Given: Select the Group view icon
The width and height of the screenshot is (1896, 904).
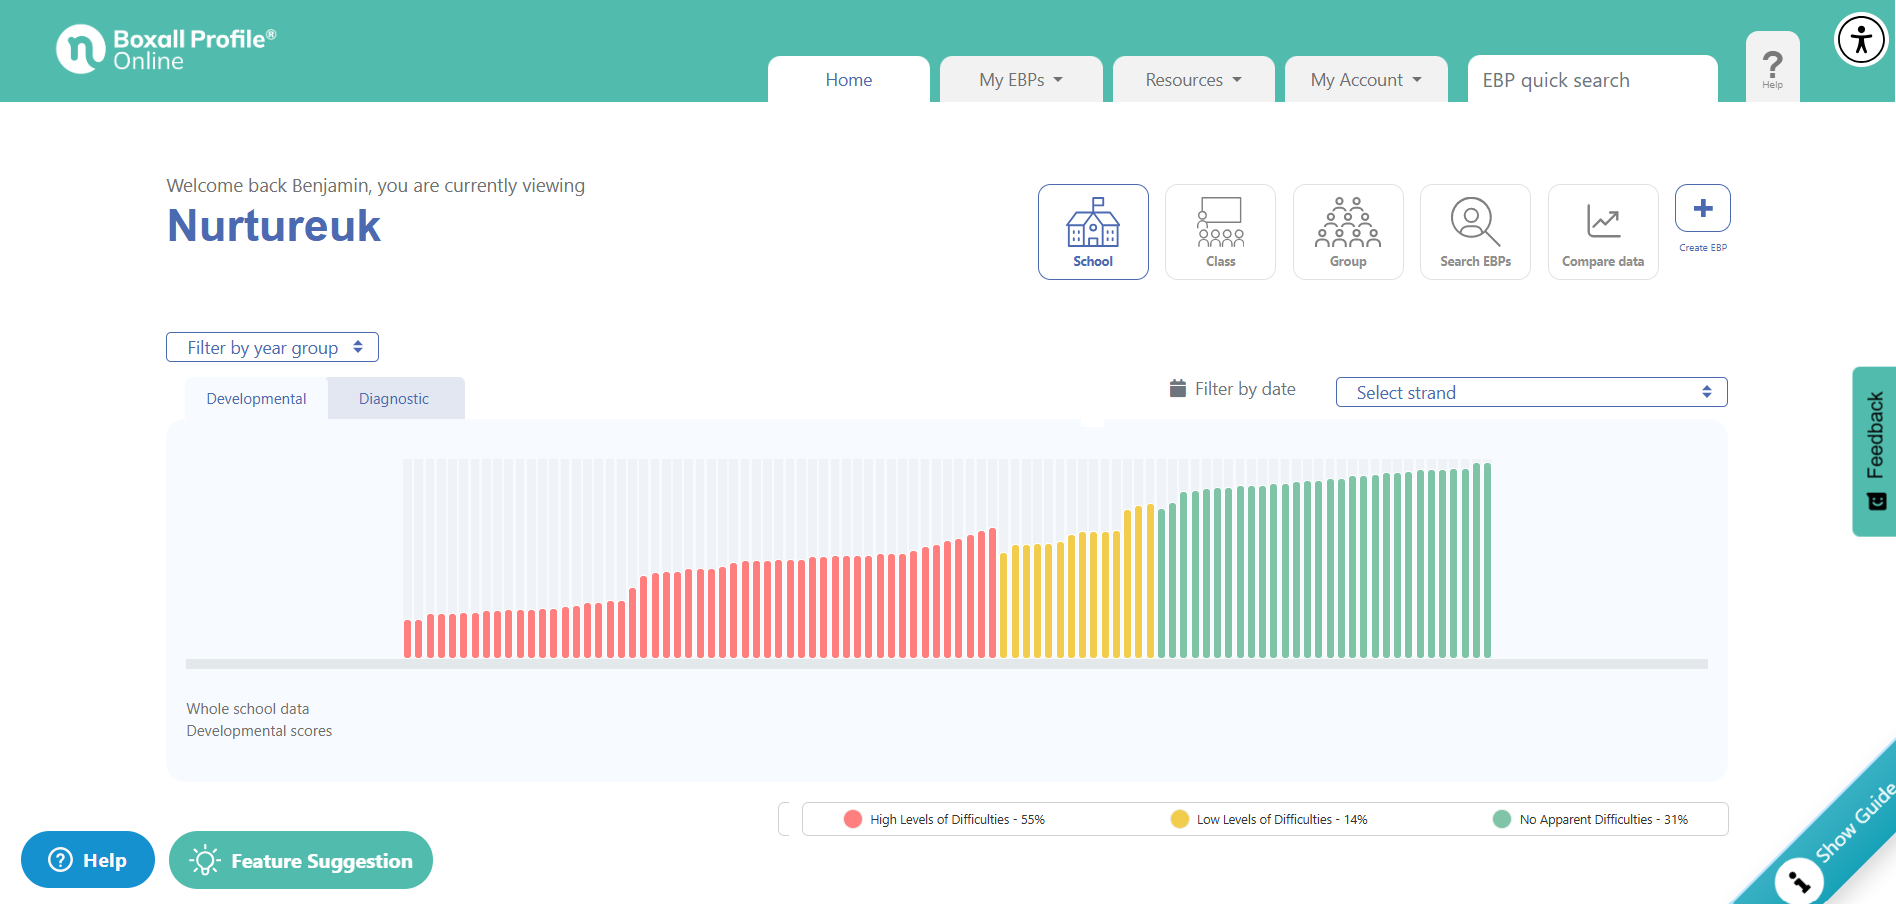Looking at the screenshot, I should point(1348,232).
